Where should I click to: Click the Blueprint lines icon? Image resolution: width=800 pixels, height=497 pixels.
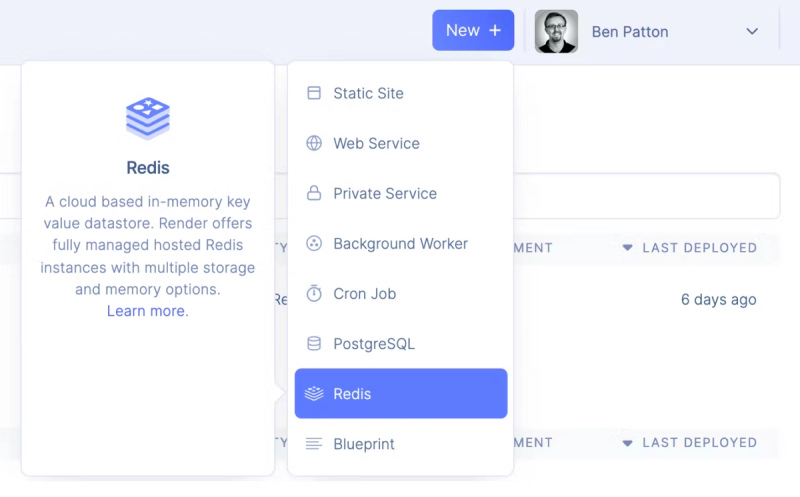[x=314, y=443]
